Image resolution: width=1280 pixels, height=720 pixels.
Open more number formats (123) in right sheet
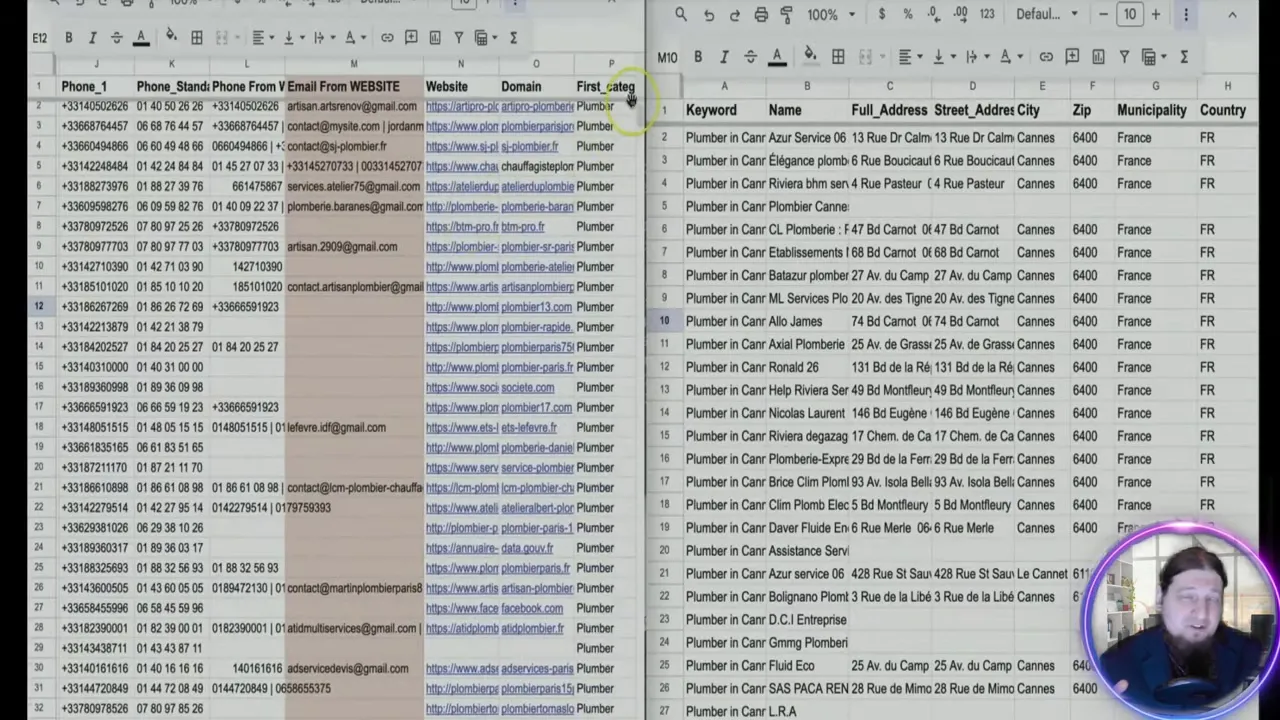[987, 15]
